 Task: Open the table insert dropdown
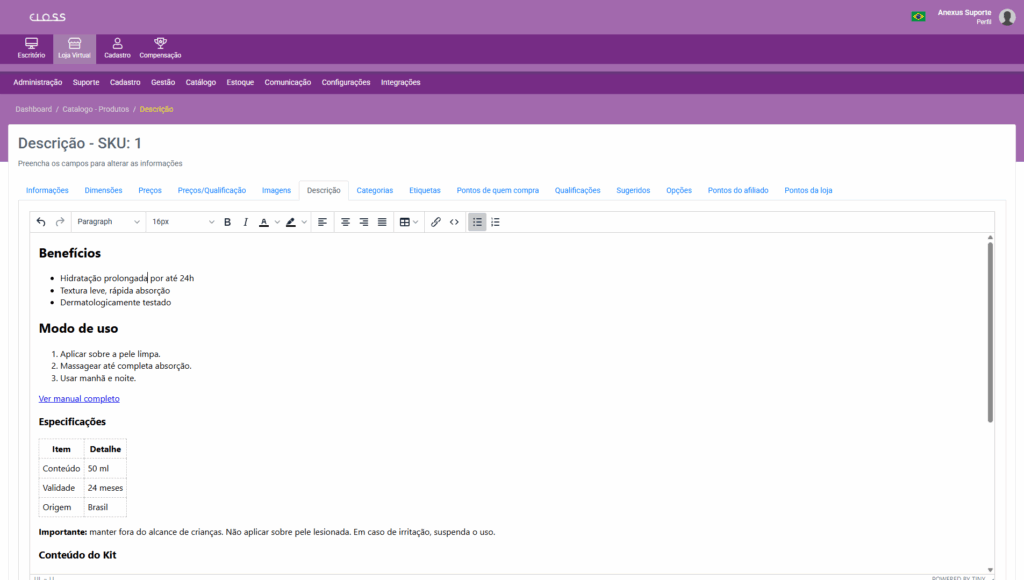point(409,222)
